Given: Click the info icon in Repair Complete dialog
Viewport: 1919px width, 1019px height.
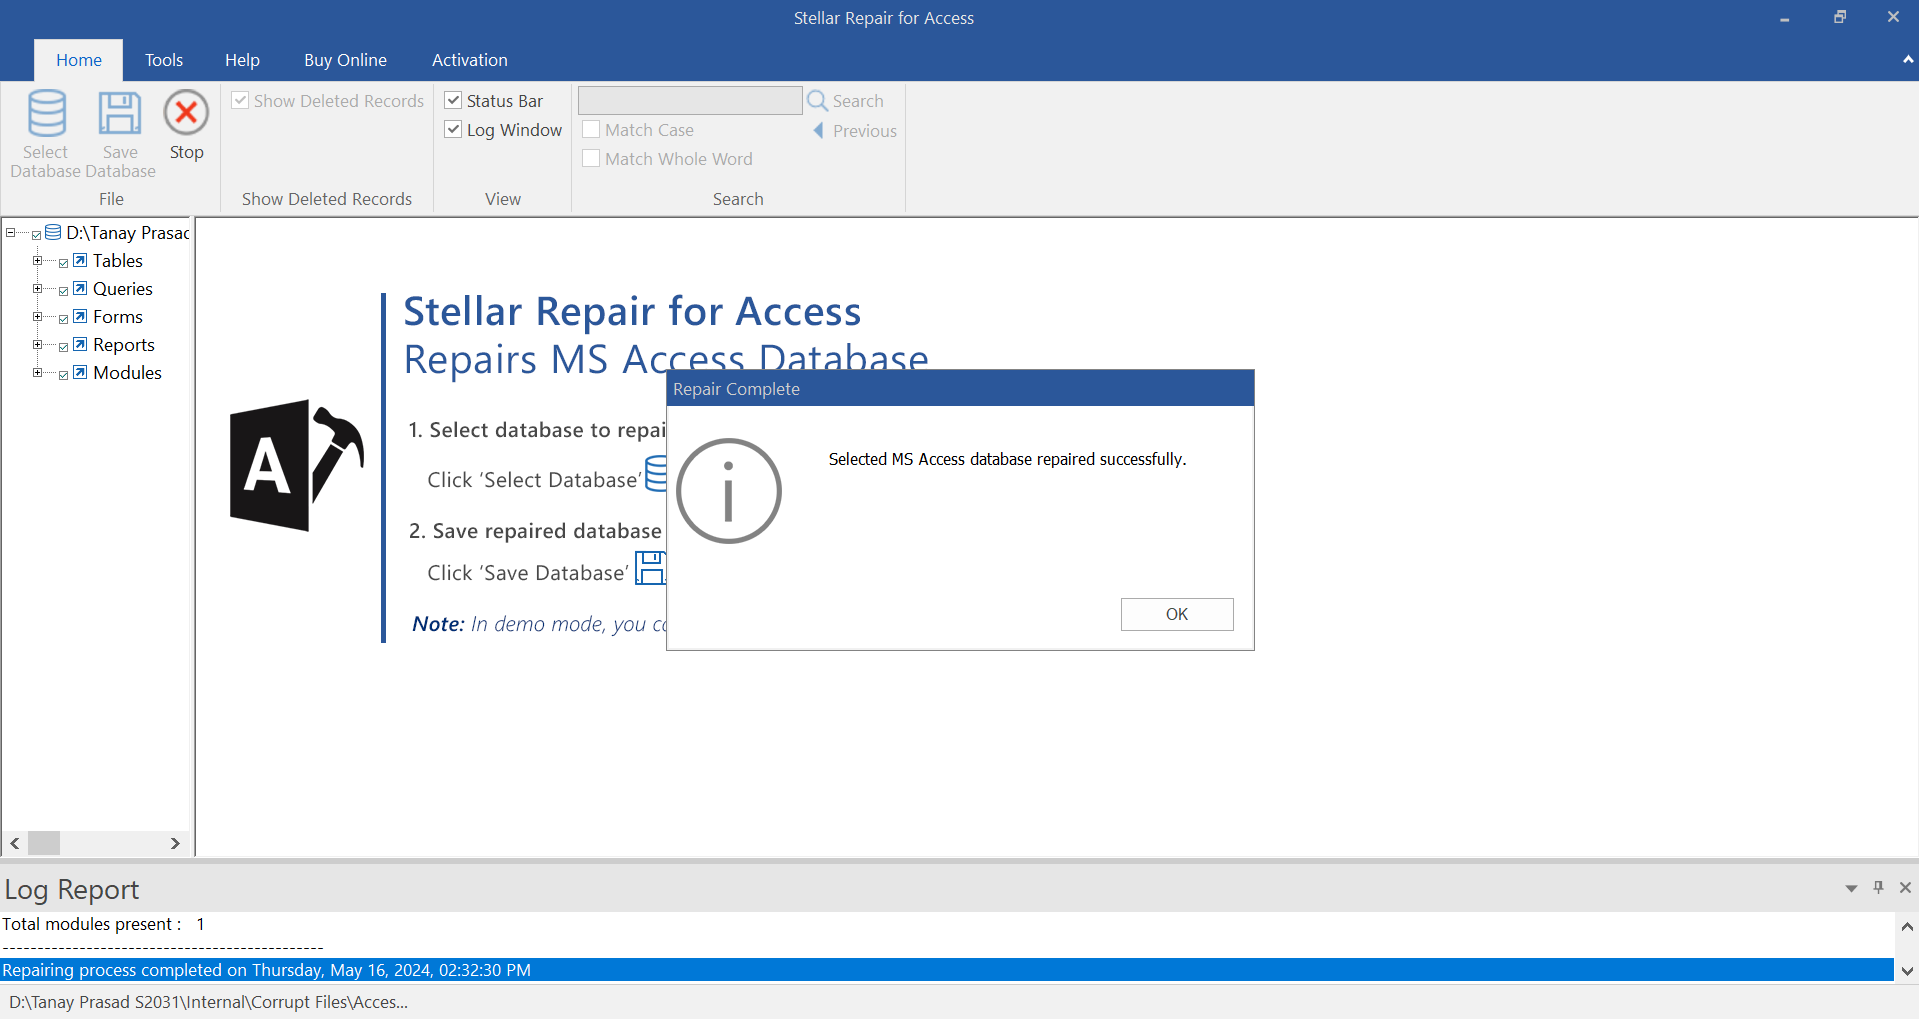Looking at the screenshot, I should pyautogui.click(x=729, y=491).
